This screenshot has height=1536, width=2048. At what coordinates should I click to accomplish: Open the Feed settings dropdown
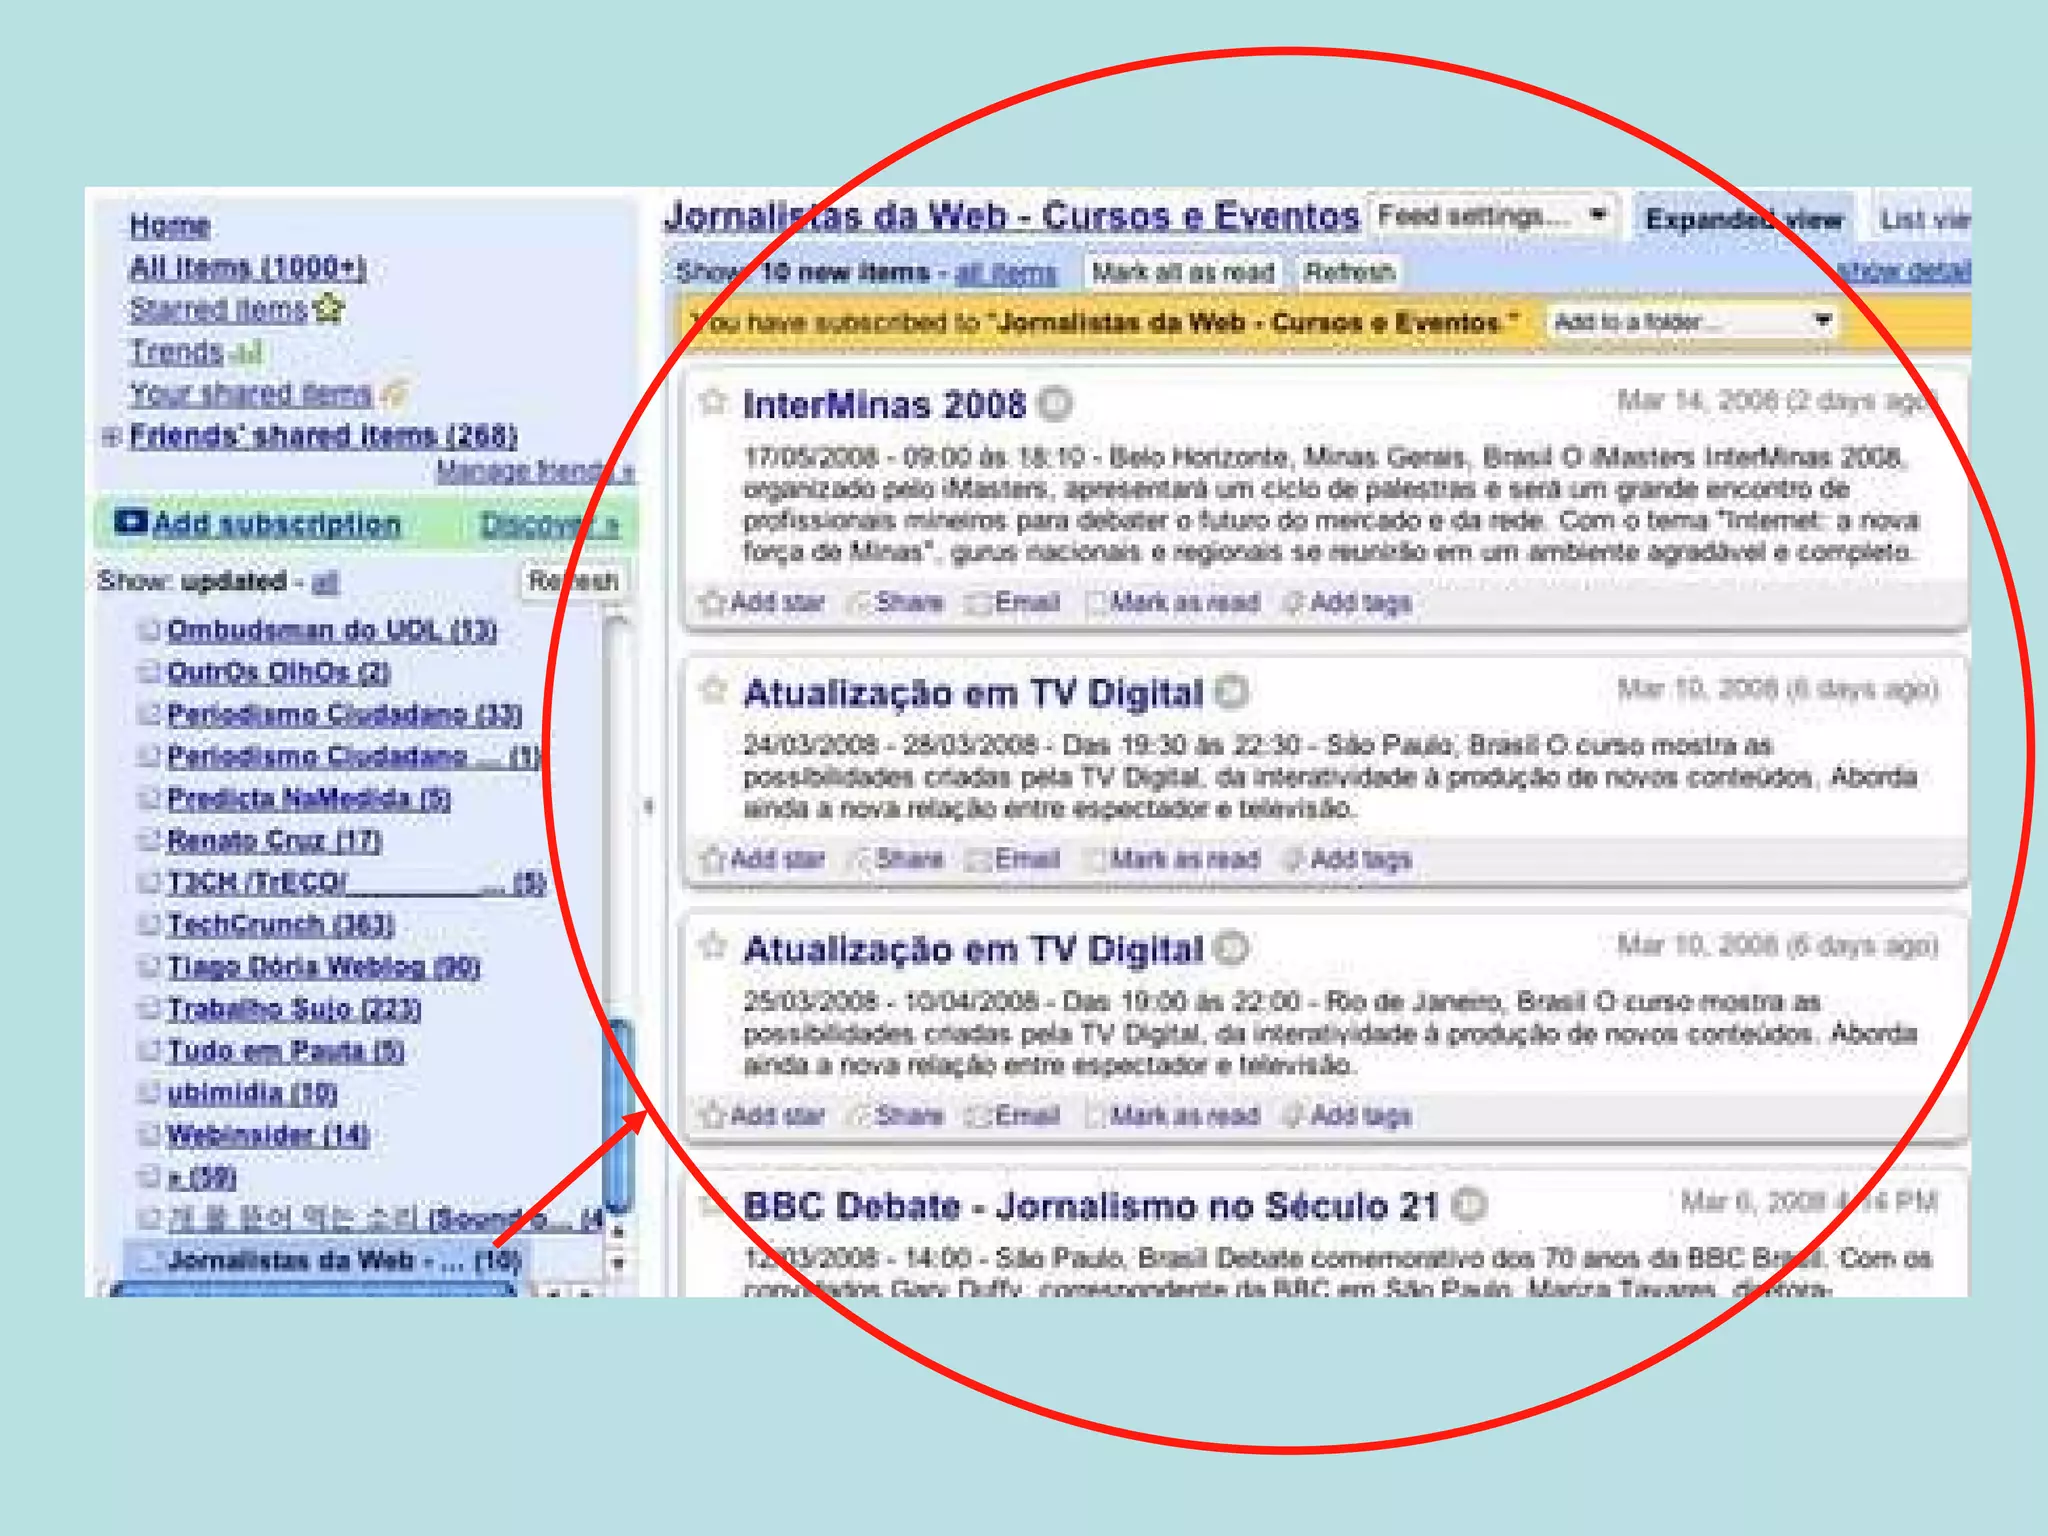pos(1492,216)
